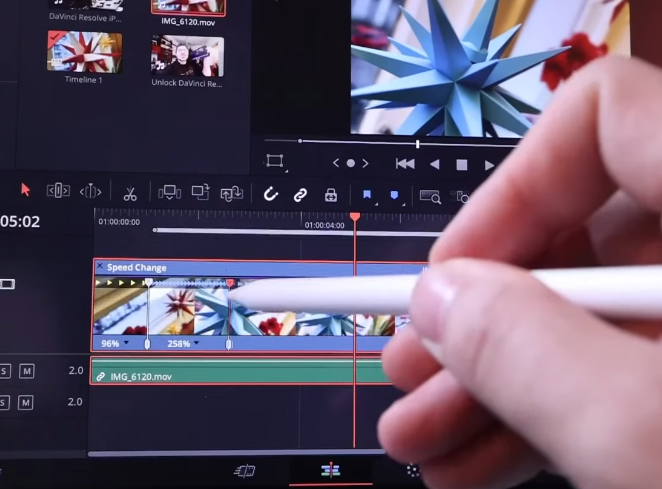Click the video track header icon
This screenshot has width=662, height=489.
pos(7,284)
